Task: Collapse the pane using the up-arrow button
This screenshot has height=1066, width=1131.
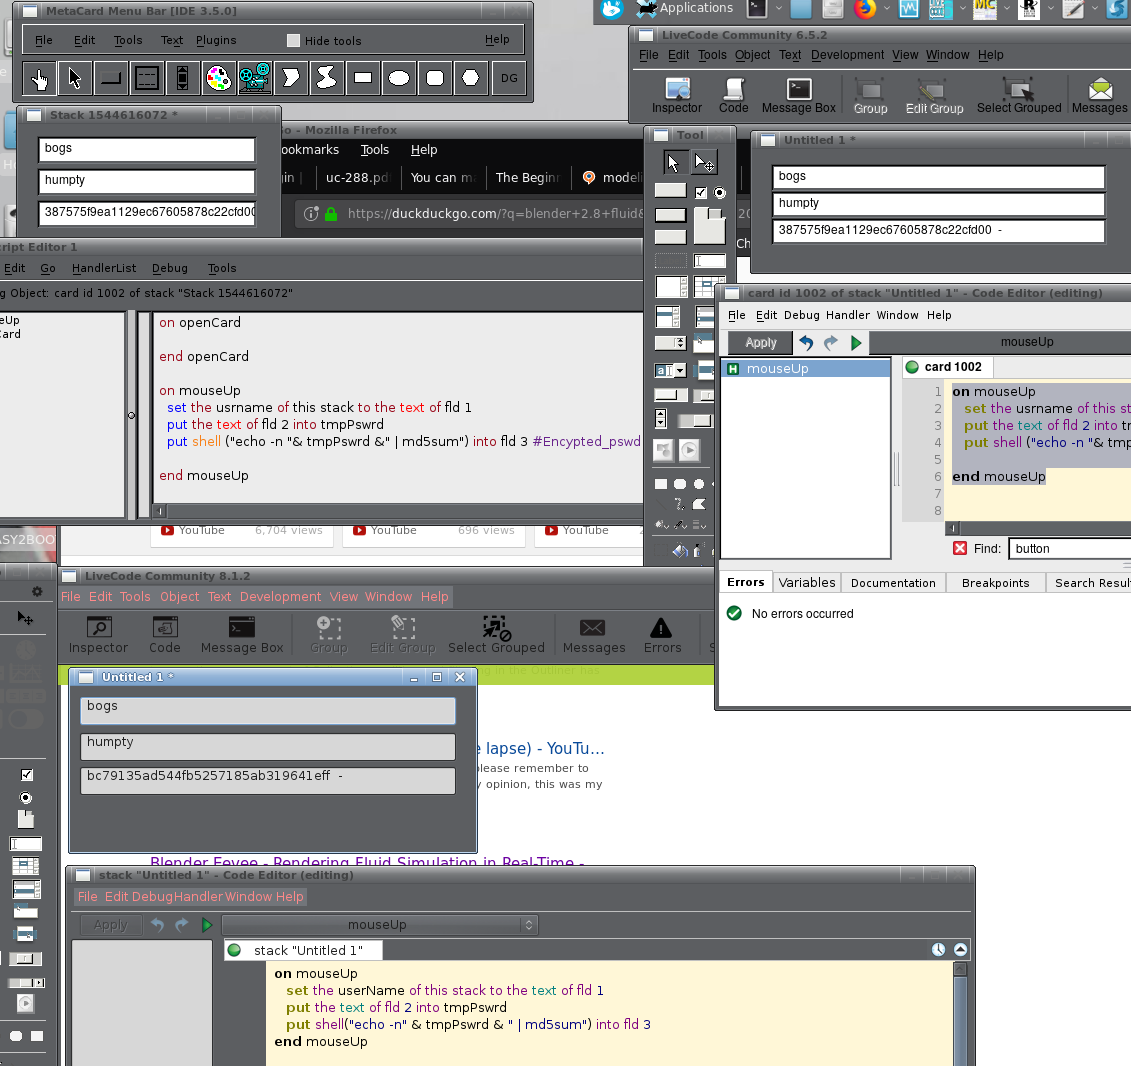Action: tap(960, 950)
